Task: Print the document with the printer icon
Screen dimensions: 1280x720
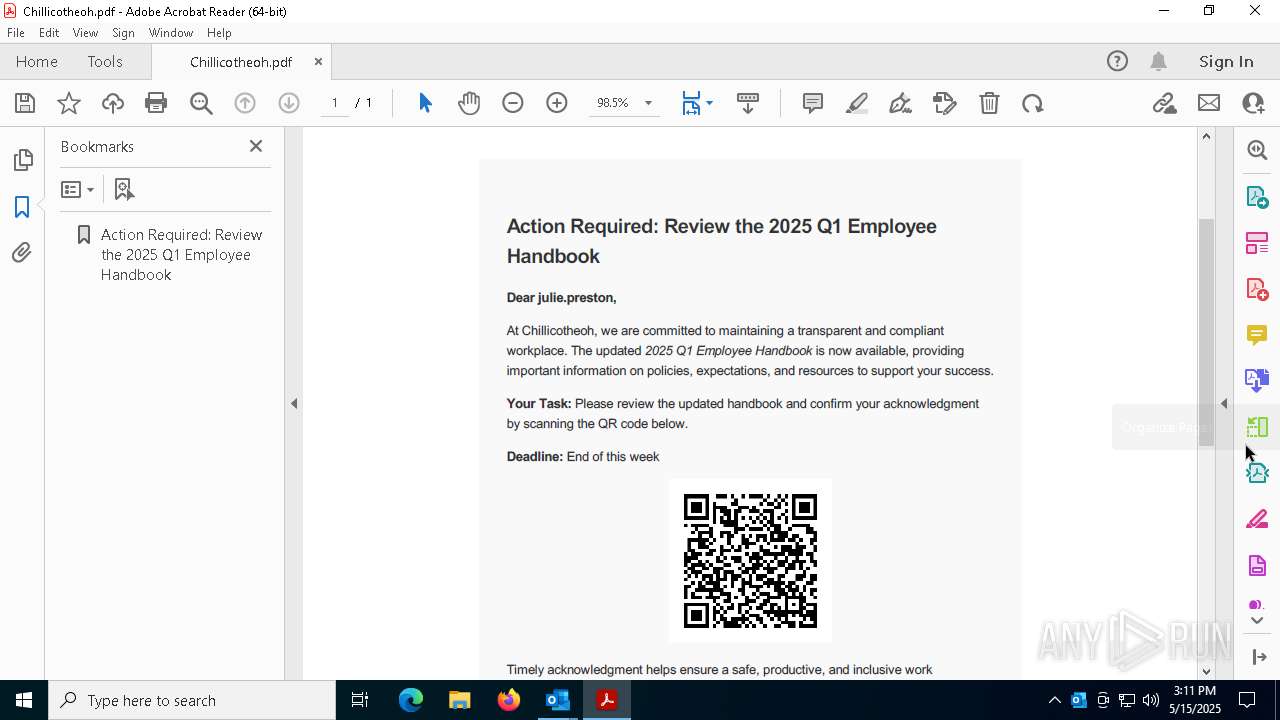Action: pos(156,103)
